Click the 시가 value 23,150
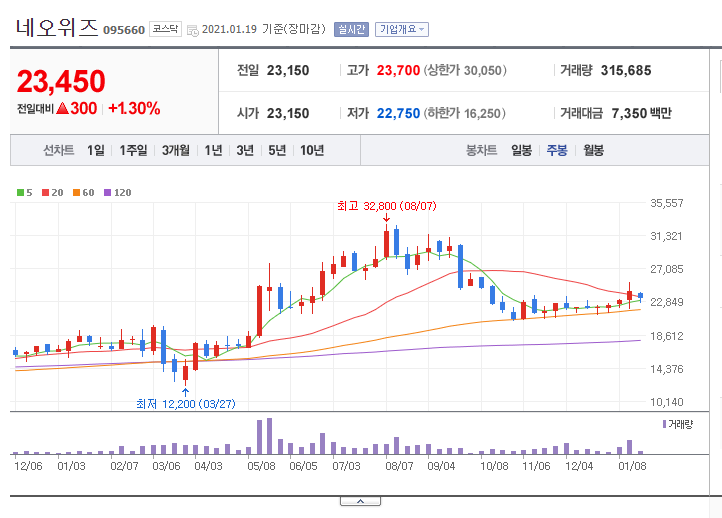Screen dimensions: 722x518 (288, 113)
